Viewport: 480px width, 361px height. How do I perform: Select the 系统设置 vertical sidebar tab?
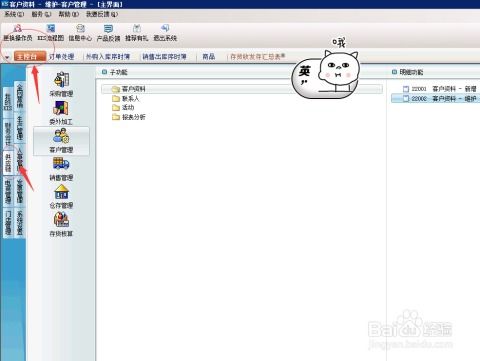pos(20,223)
